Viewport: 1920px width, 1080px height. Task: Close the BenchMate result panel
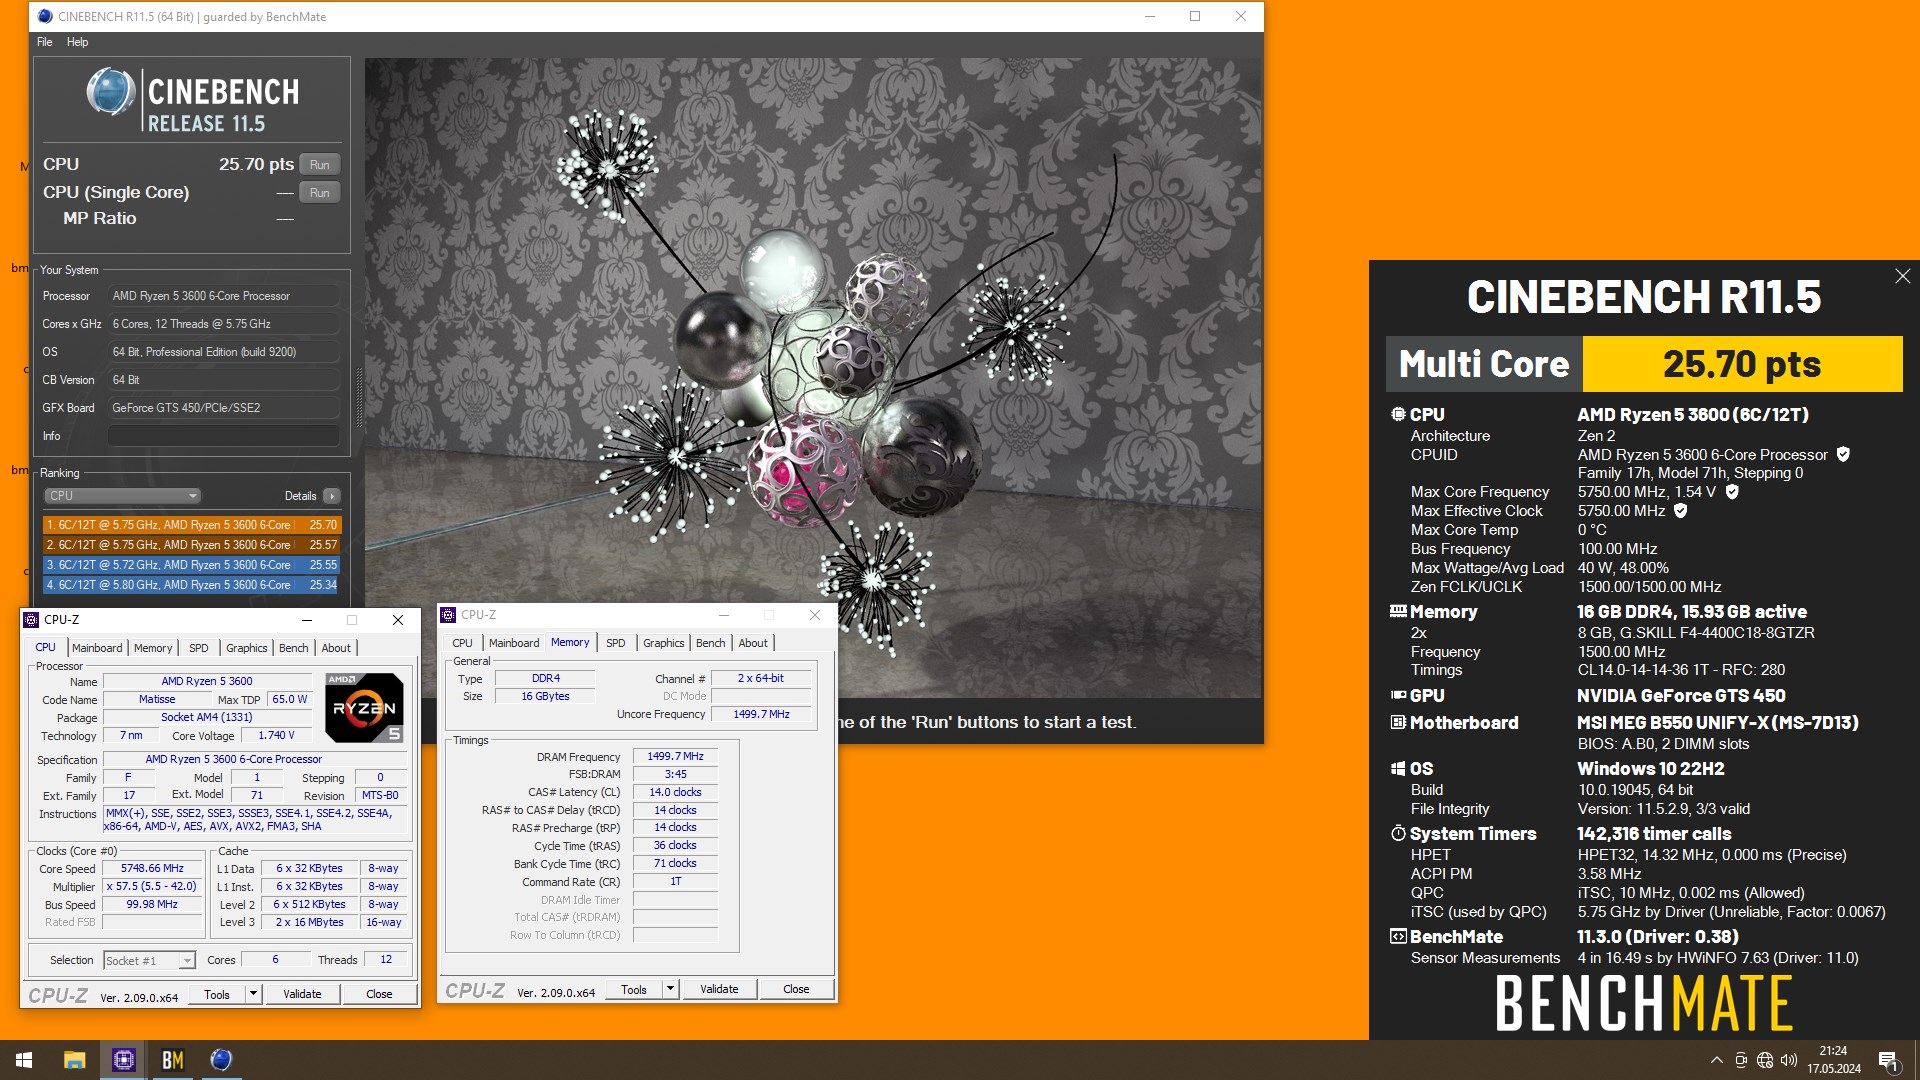click(1902, 277)
